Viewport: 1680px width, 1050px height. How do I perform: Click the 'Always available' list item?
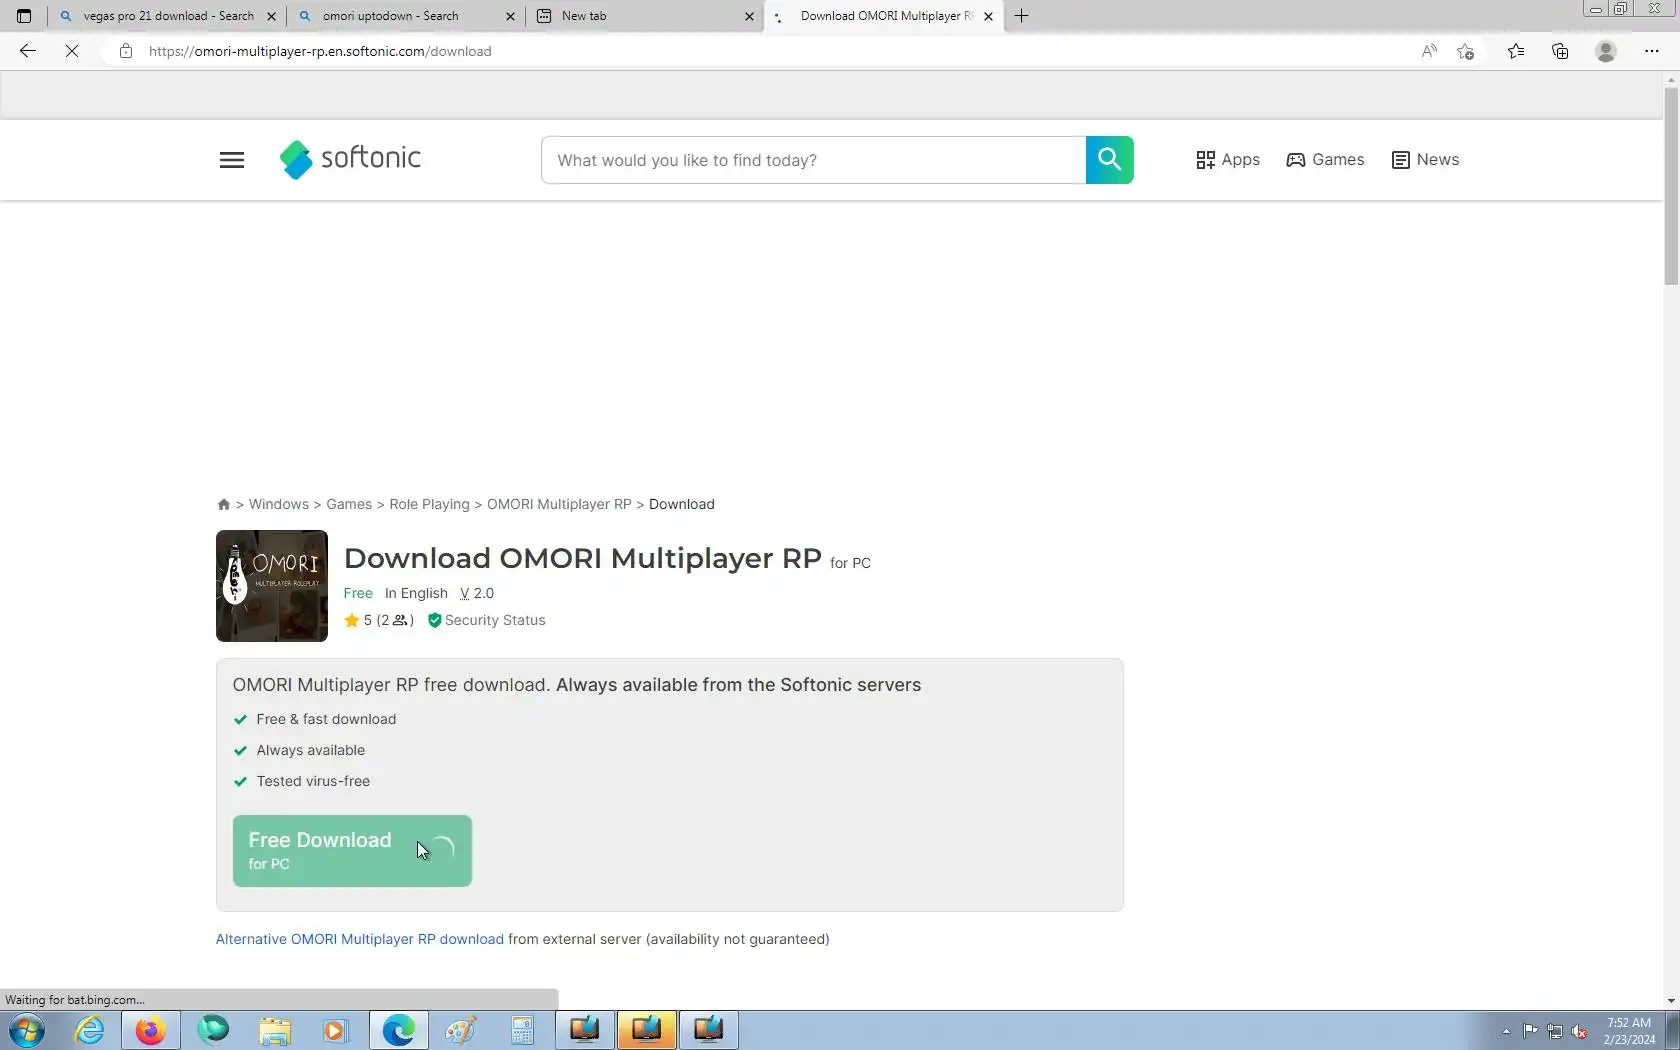pos(311,751)
